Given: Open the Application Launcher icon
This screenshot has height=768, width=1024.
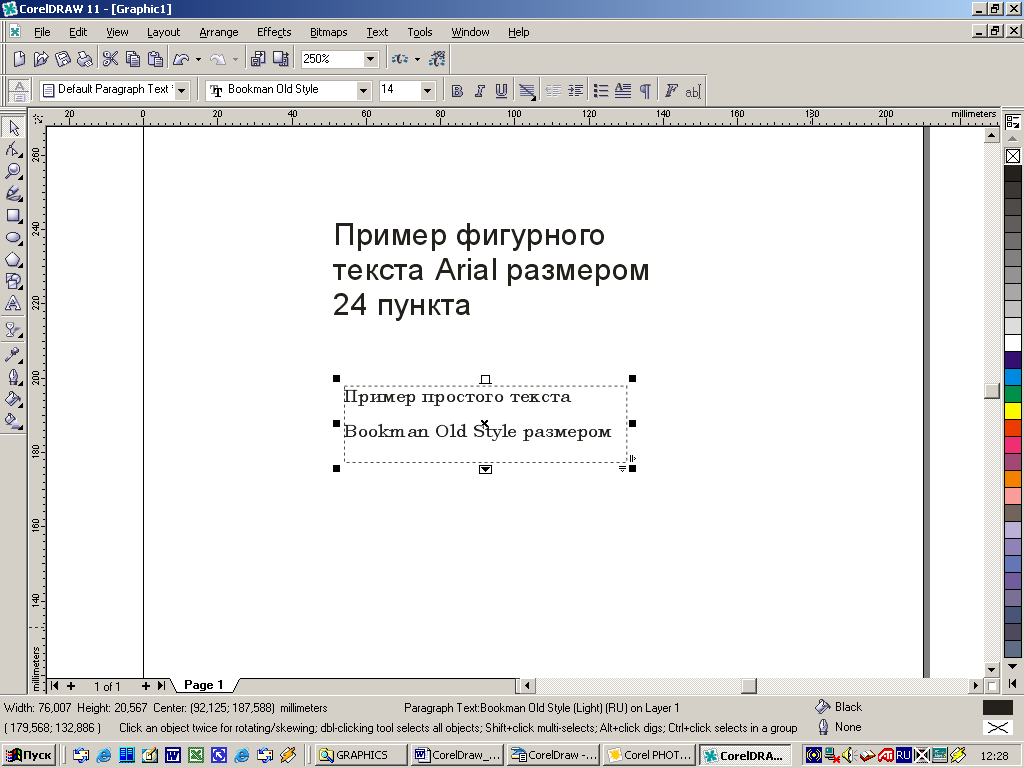Looking at the screenshot, I should (x=400, y=59).
